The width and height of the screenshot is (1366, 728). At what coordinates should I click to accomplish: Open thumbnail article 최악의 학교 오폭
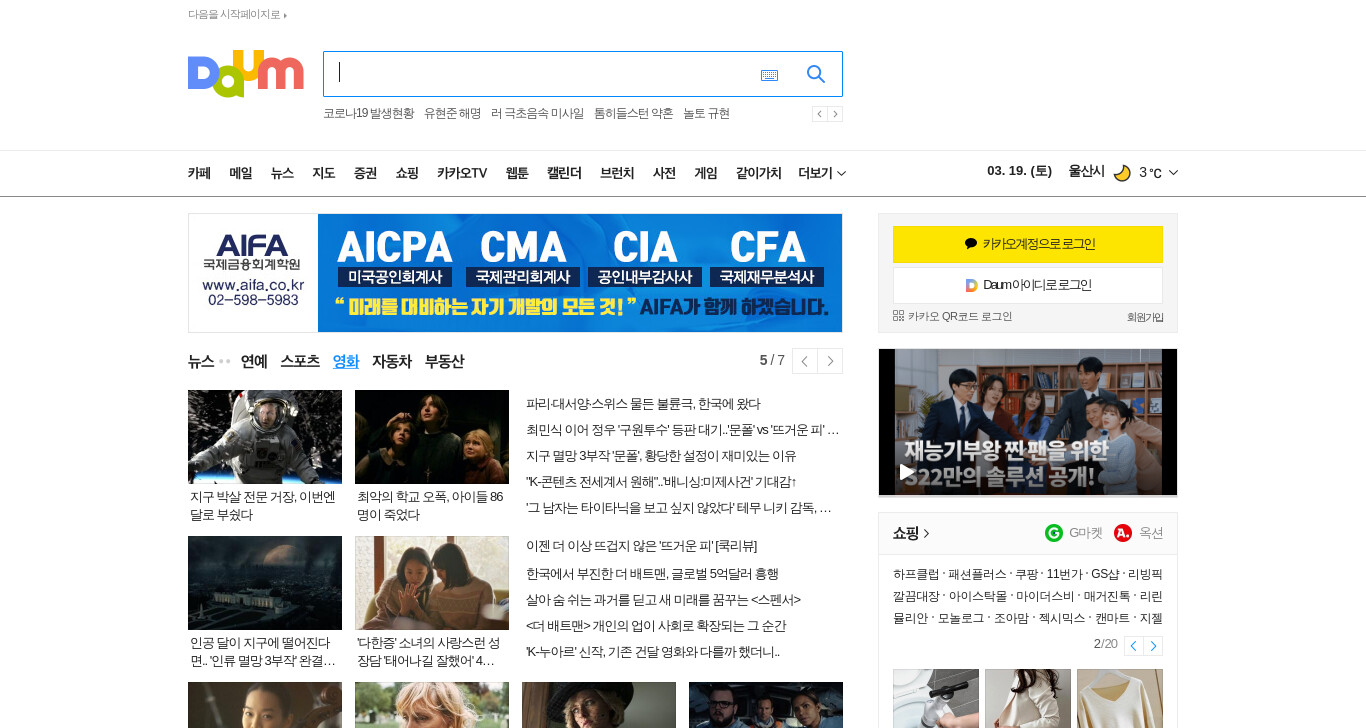click(x=432, y=437)
